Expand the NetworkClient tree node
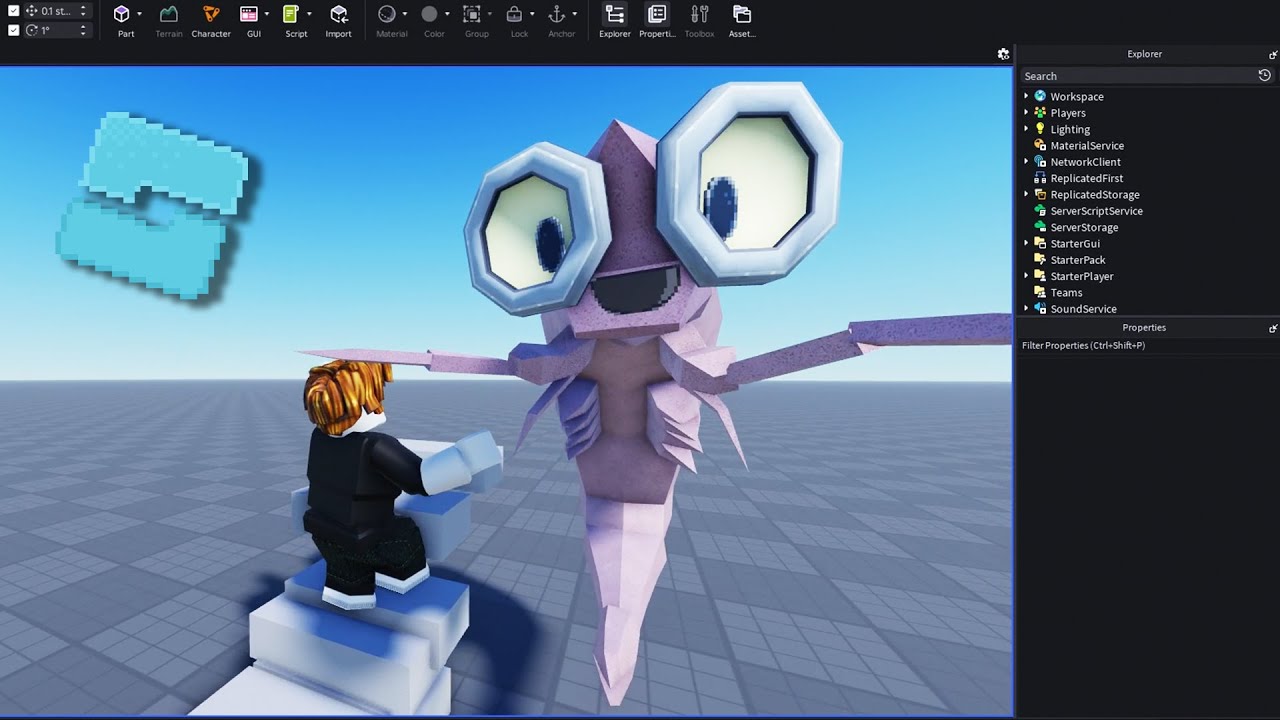The height and width of the screenshot is (720, 1280). 1026,162
